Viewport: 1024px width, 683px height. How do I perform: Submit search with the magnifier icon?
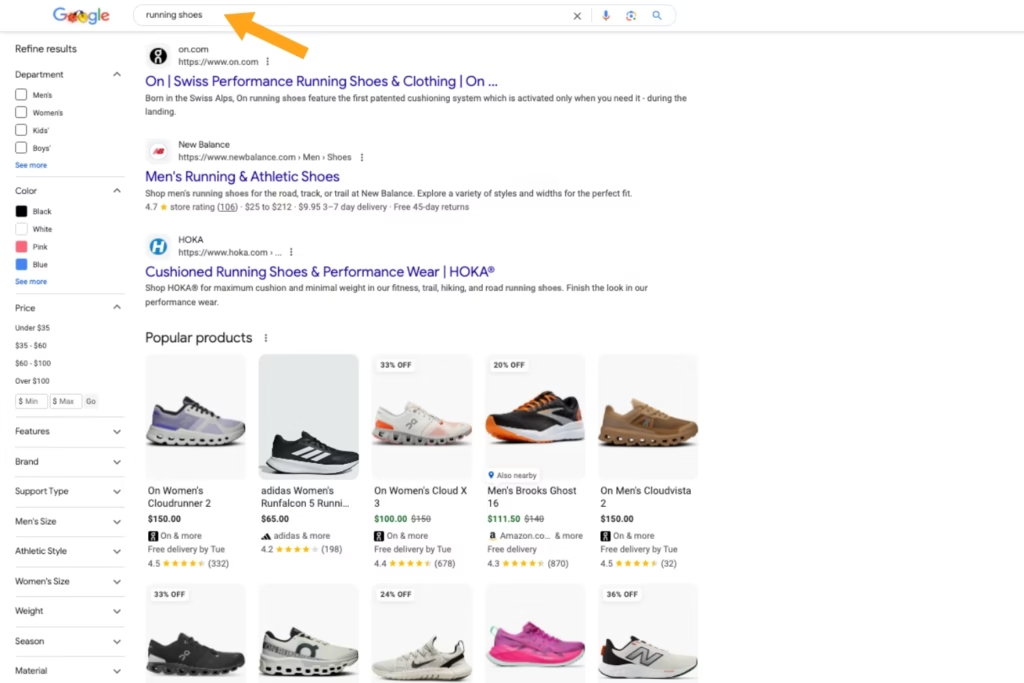click(657, 15)
